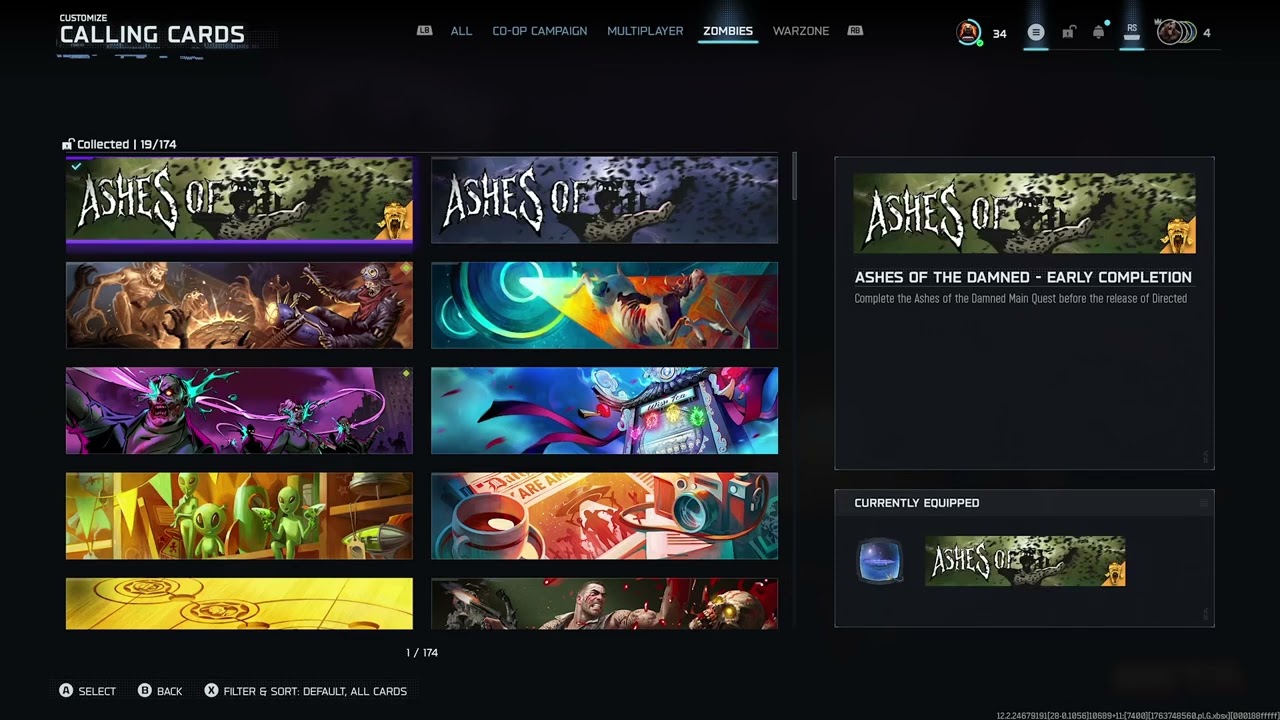
Task: Select the yellow crop circles calling card
Action: tap(239, 604)
